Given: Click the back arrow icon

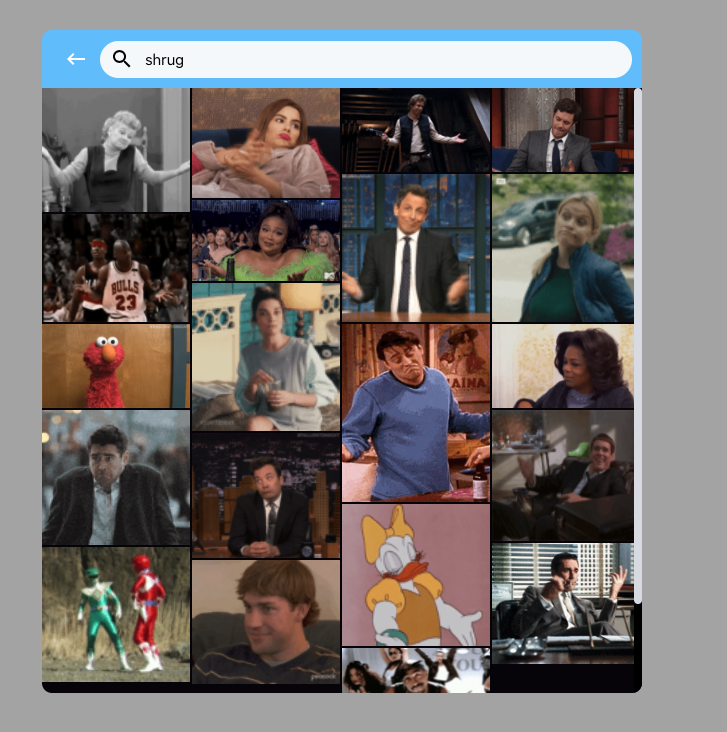Looking at the screenshot, I should coord(76,59).
